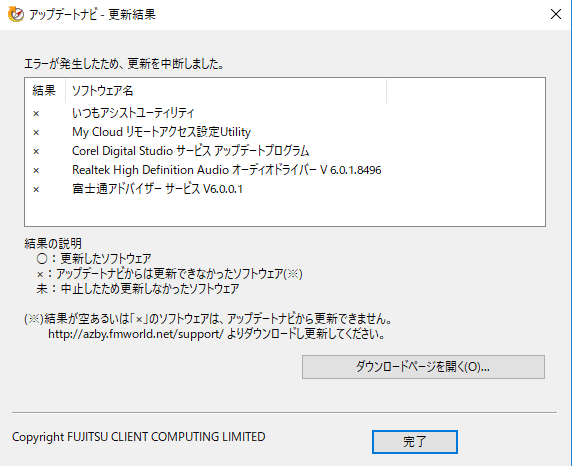Click the 結果の説明 heading text
Image resolution: width=572 pixels, height=466 pixels.
53,243
